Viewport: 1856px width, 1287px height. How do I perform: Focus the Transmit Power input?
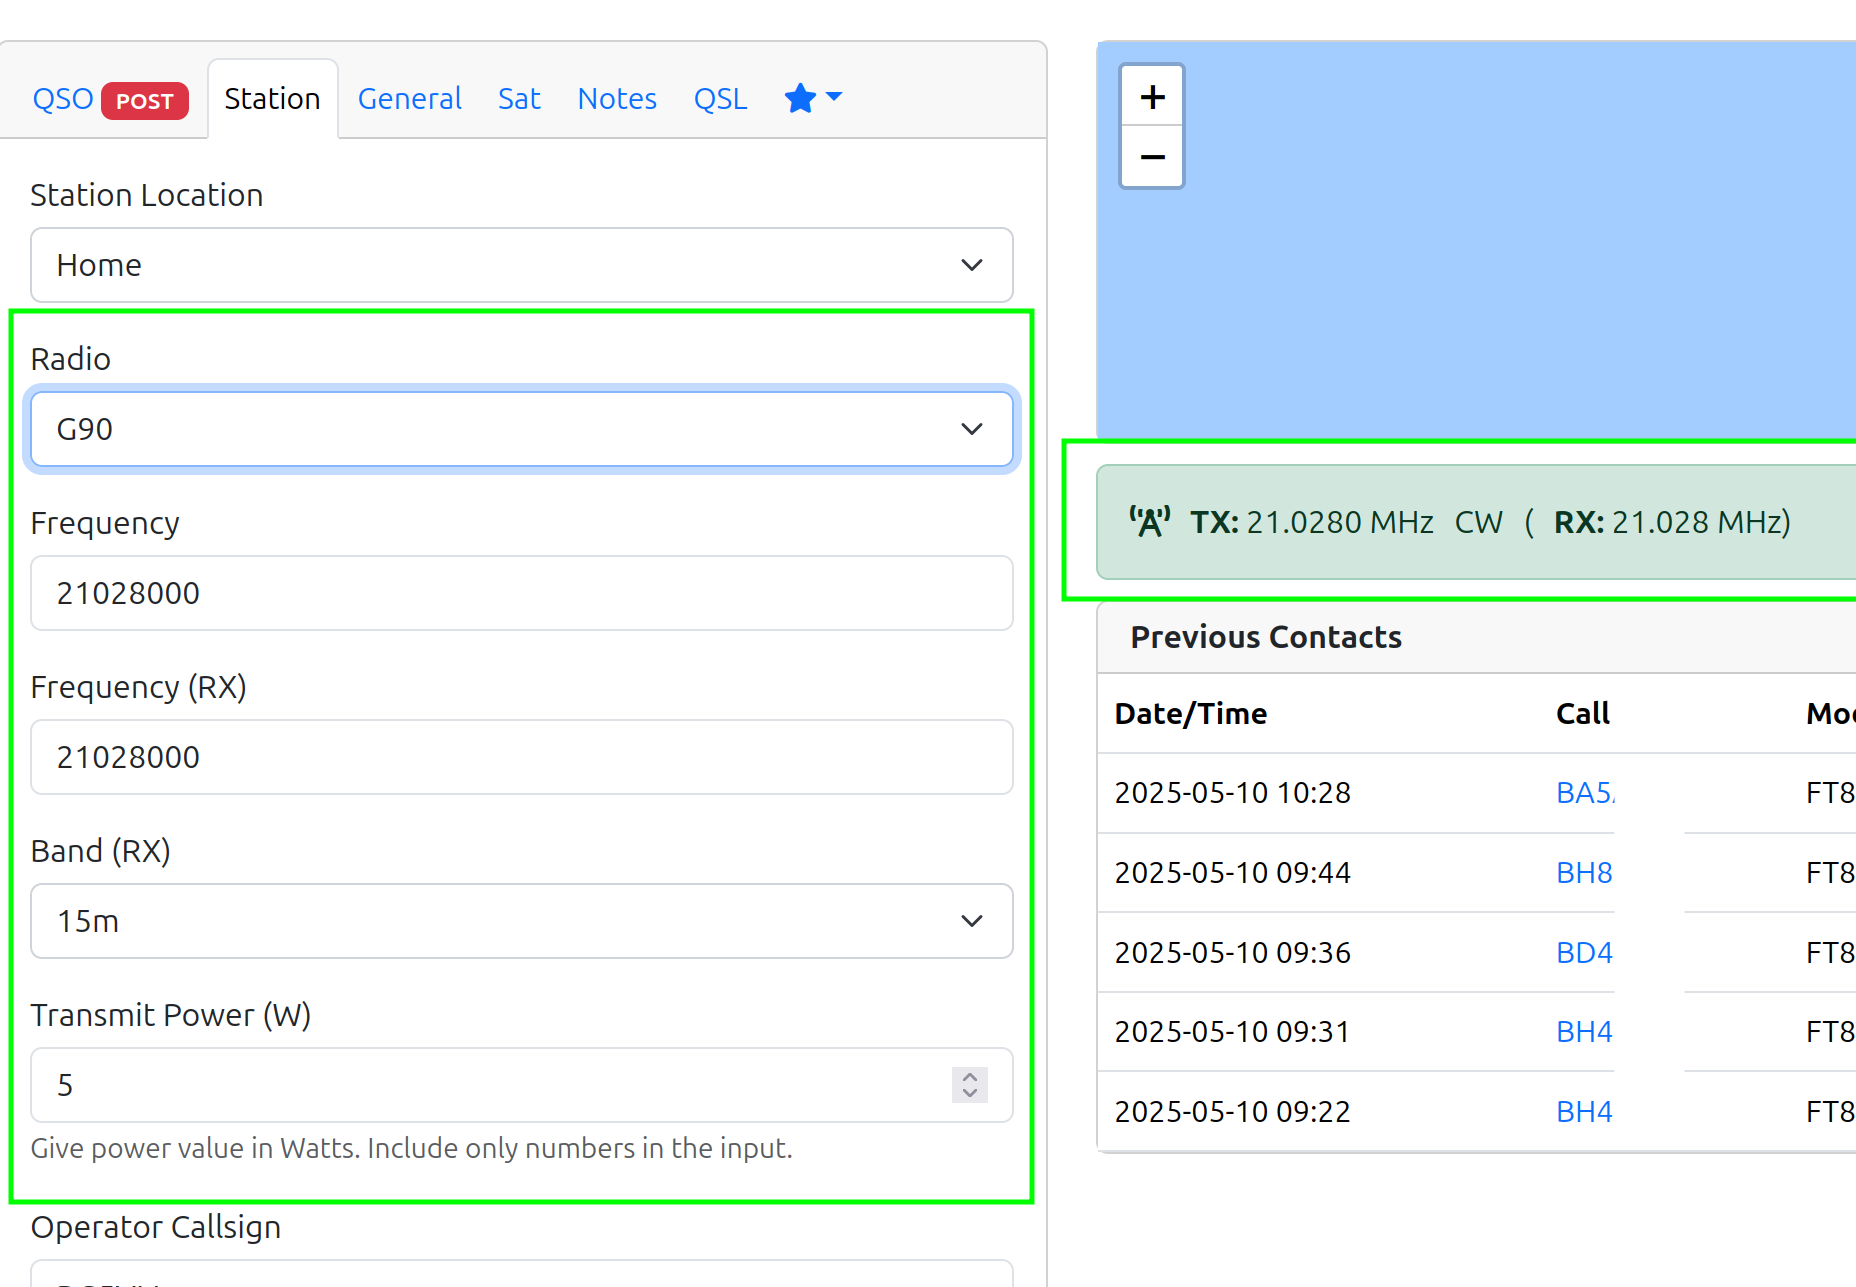coord(521,1085)
